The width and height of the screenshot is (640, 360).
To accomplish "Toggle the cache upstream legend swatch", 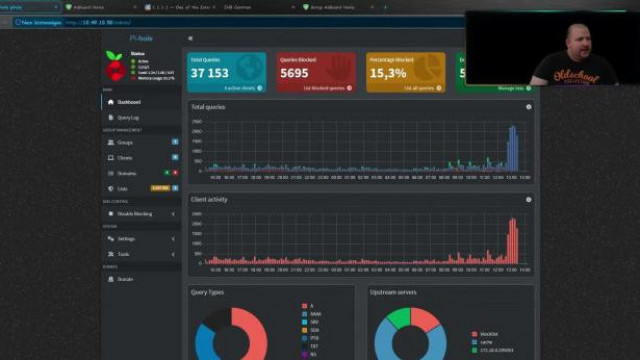I will [474, 342].
